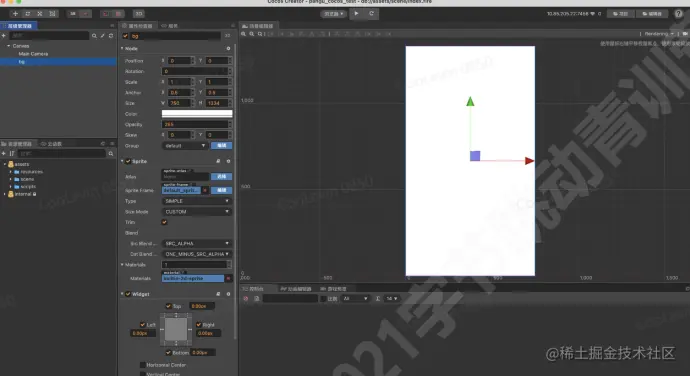Viewport: 690px width, 376px height.
Task: Select the Scale transform tool in toolbar
Action: coord(40,14)
